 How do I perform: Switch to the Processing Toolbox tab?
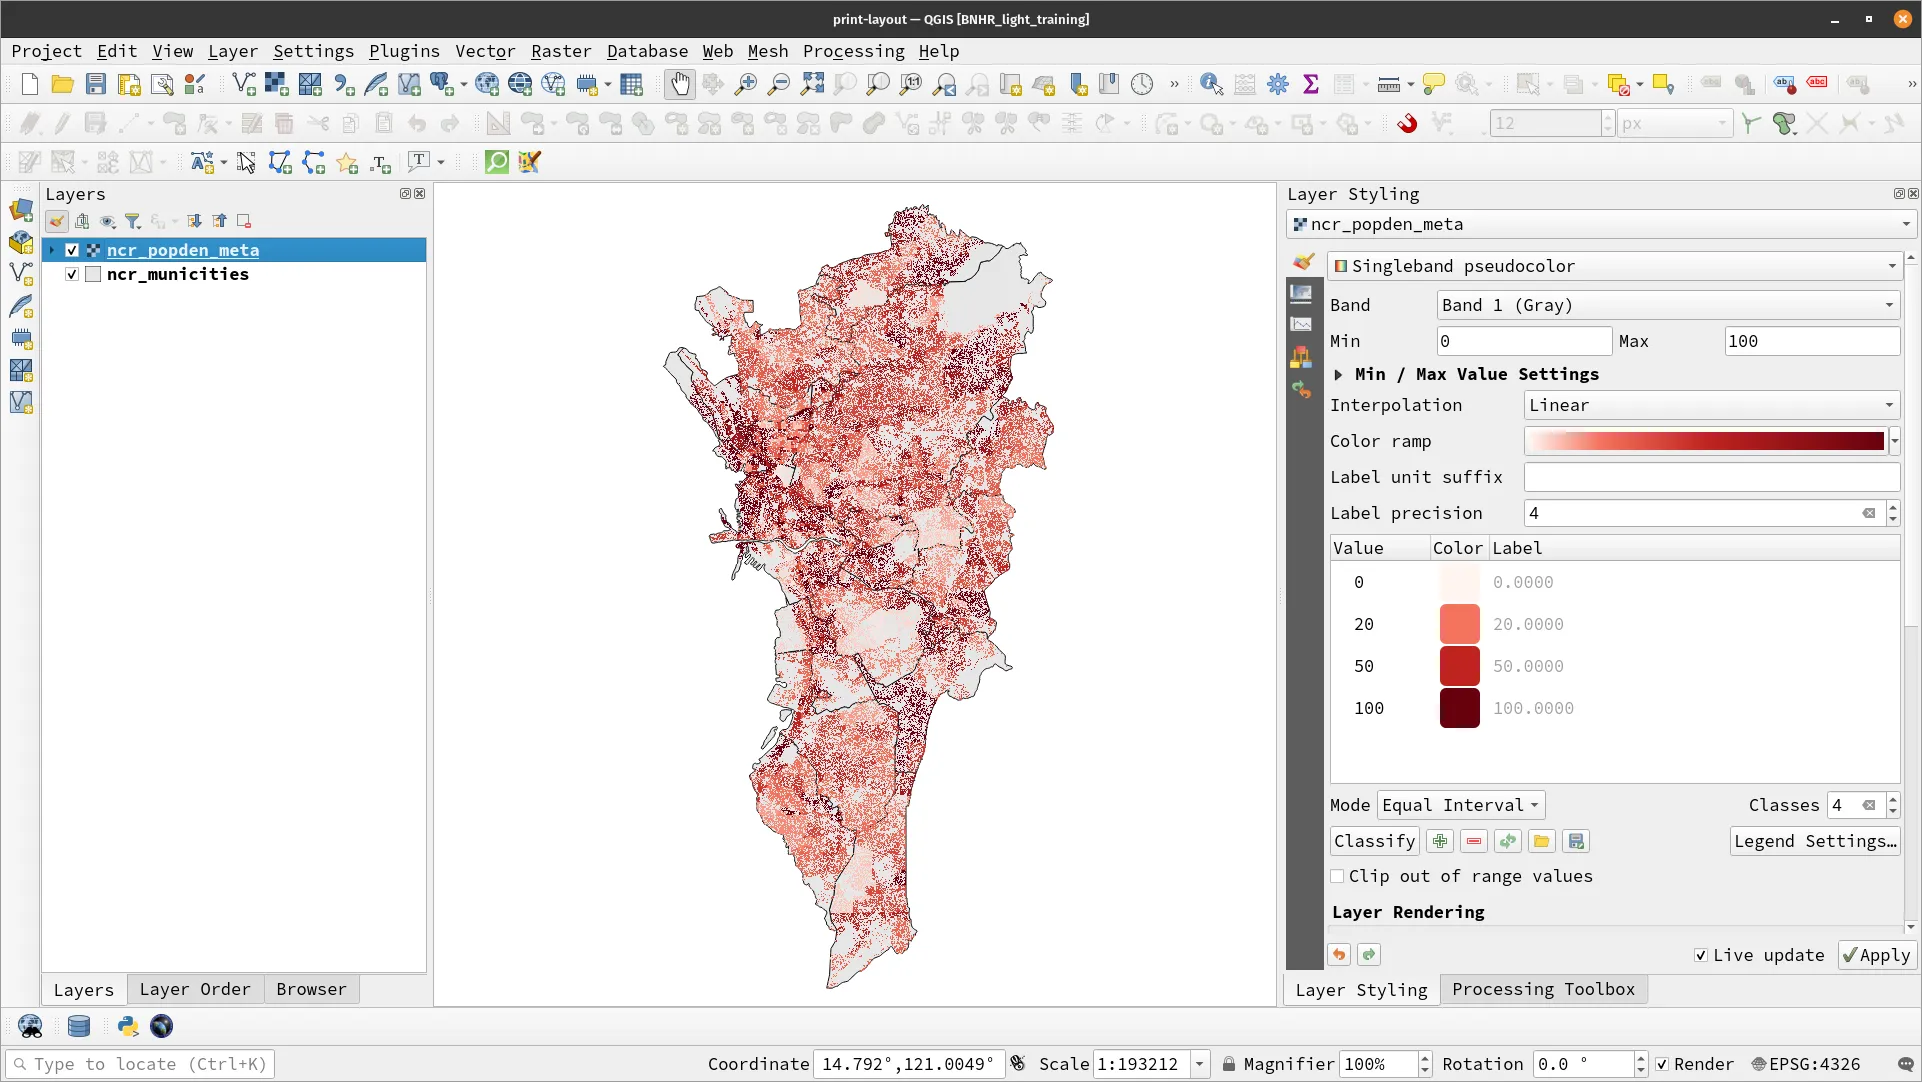coord(1542,989)
